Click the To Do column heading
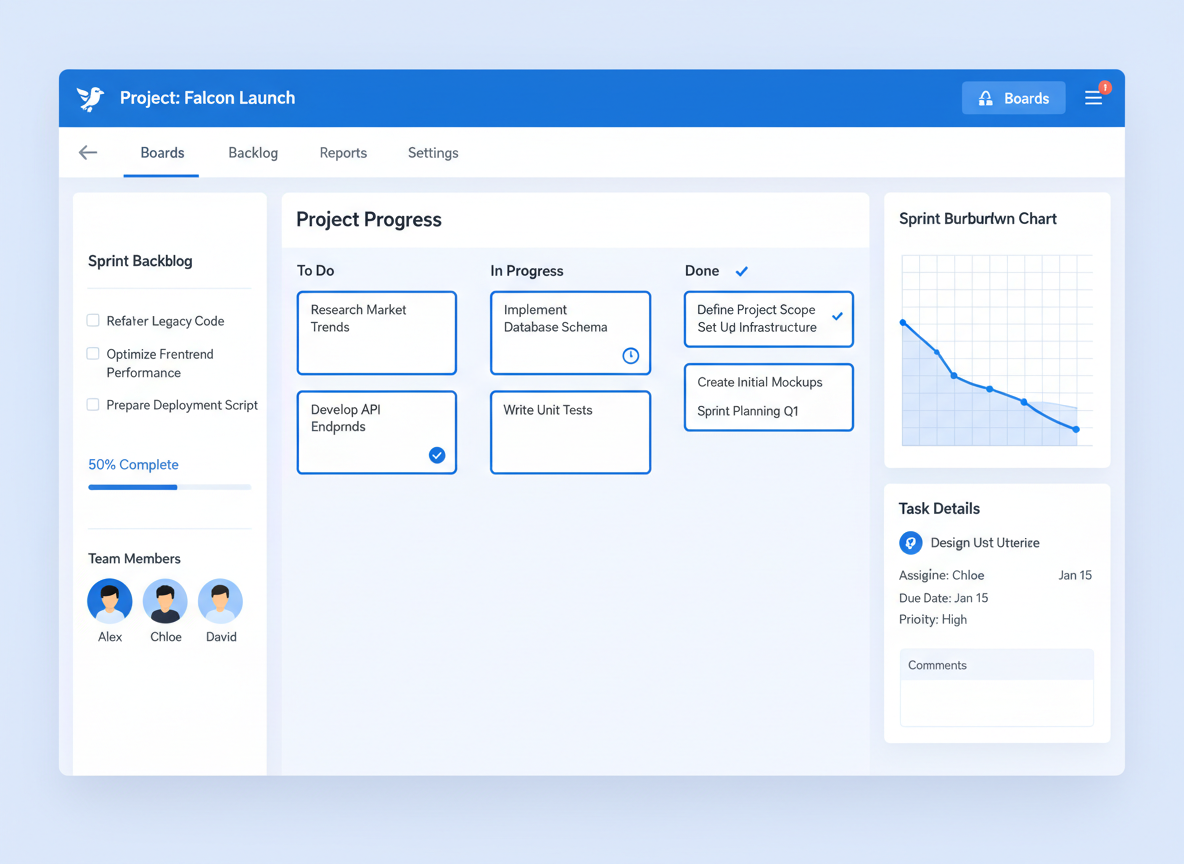The height and width of the screenshot is (864, 1184). [x=316, y=270]
